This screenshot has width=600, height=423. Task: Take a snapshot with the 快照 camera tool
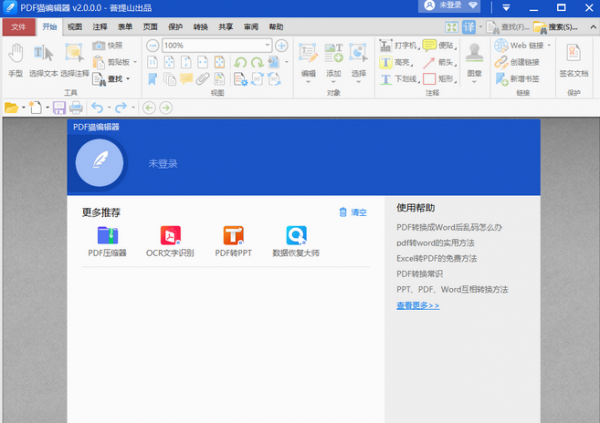[108, 46]
